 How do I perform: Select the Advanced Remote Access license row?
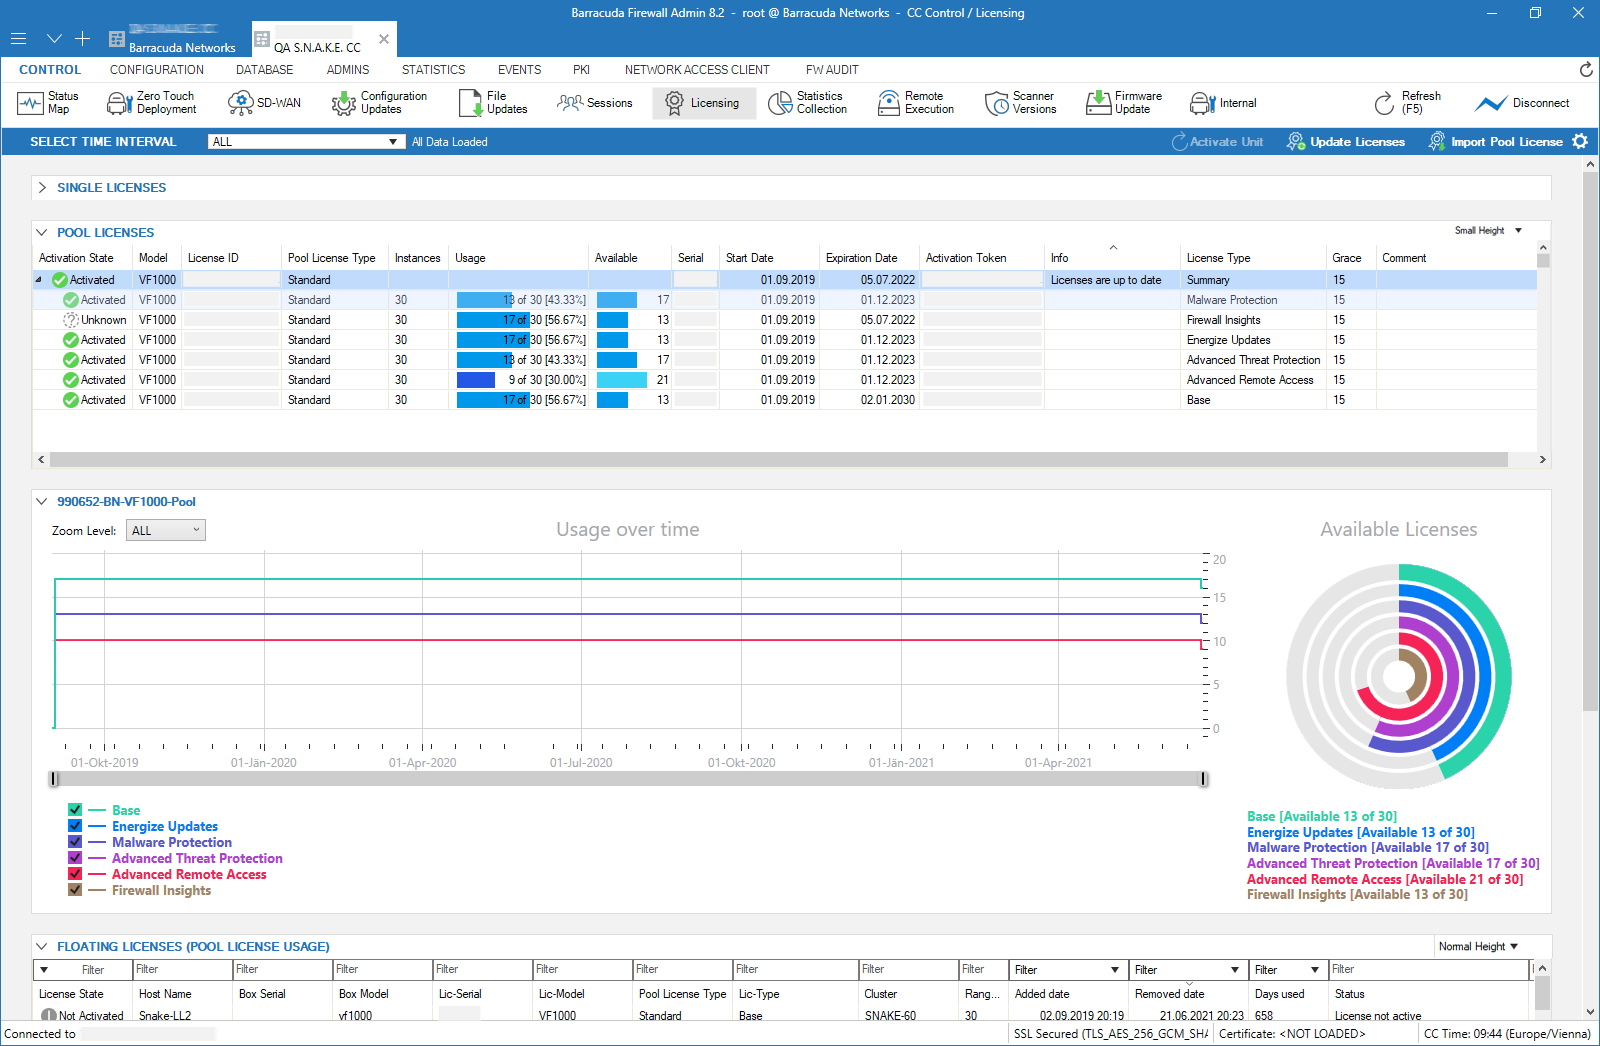pyautogui.click(x=785, y=380)
